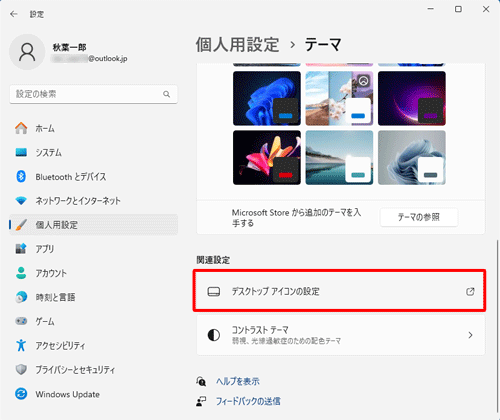The width and height of the screenshot is (500, 420).
Task: Open アプリ settings
Action: (x=93, y=249)
